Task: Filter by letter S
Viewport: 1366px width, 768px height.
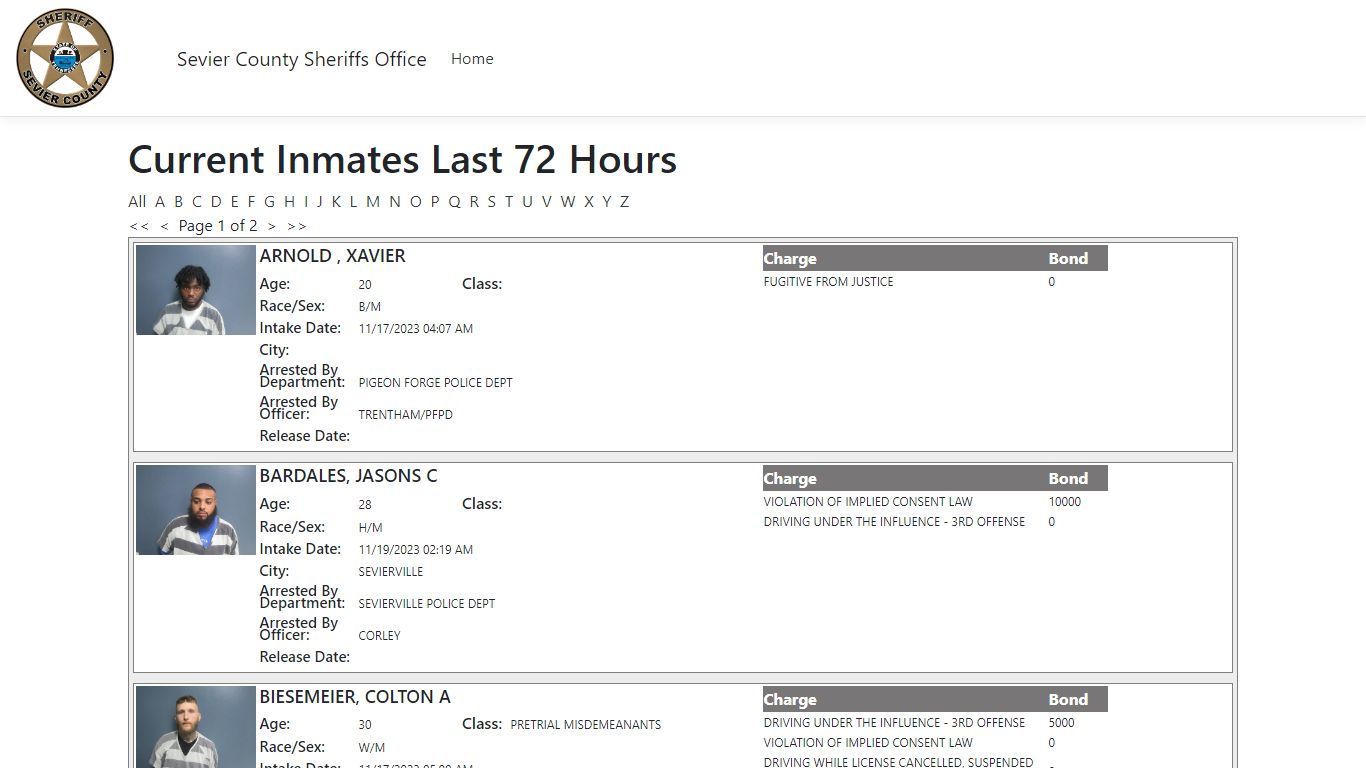Action: pyautogui.click(x=491, y=201)
